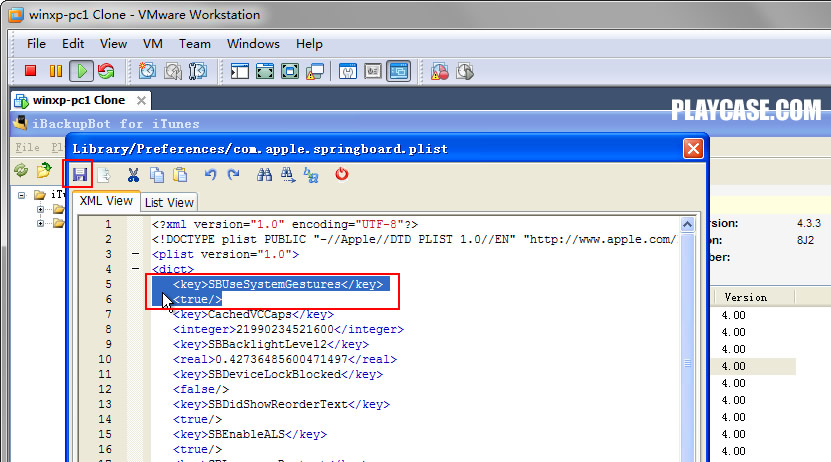The width and height of the screenshot is (831, 462).
Task: Switch to the List View tab
Action: (x=169, y=202)
